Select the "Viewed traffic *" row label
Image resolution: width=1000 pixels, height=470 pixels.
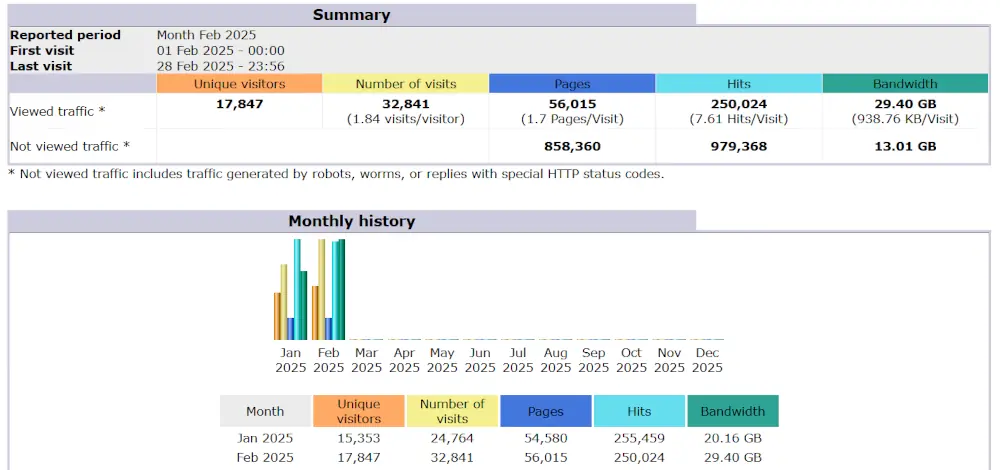tap(57, 111)
